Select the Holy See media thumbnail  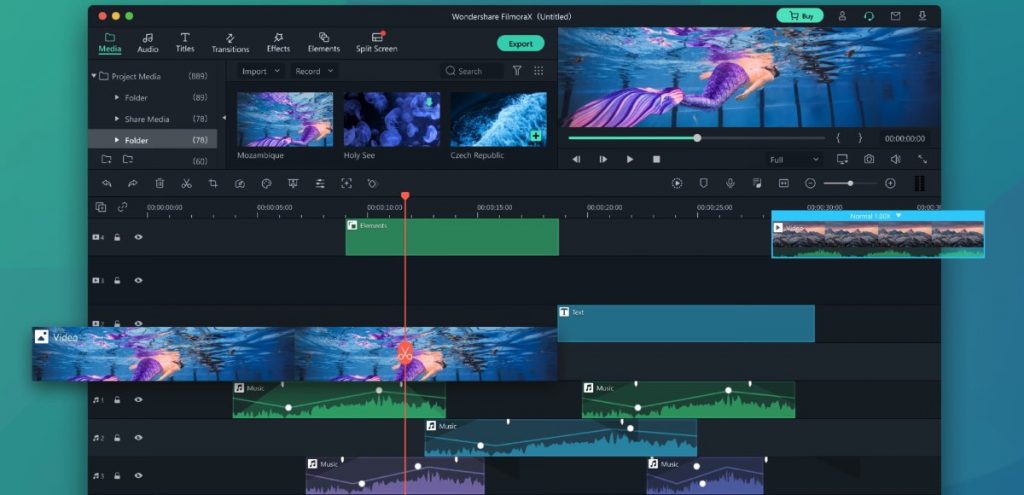pyautogui.click(x=392, y=120)
